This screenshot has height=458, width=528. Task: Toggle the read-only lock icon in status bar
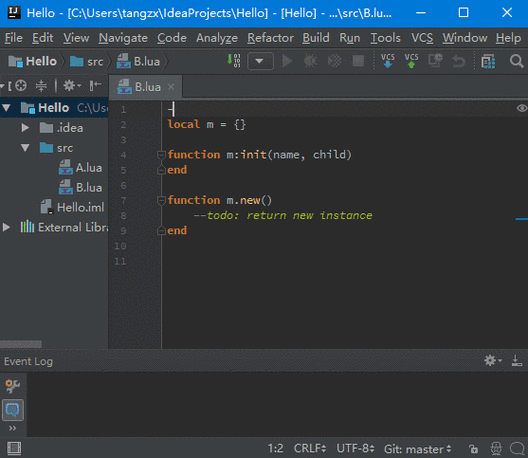[x=473, y=449]
